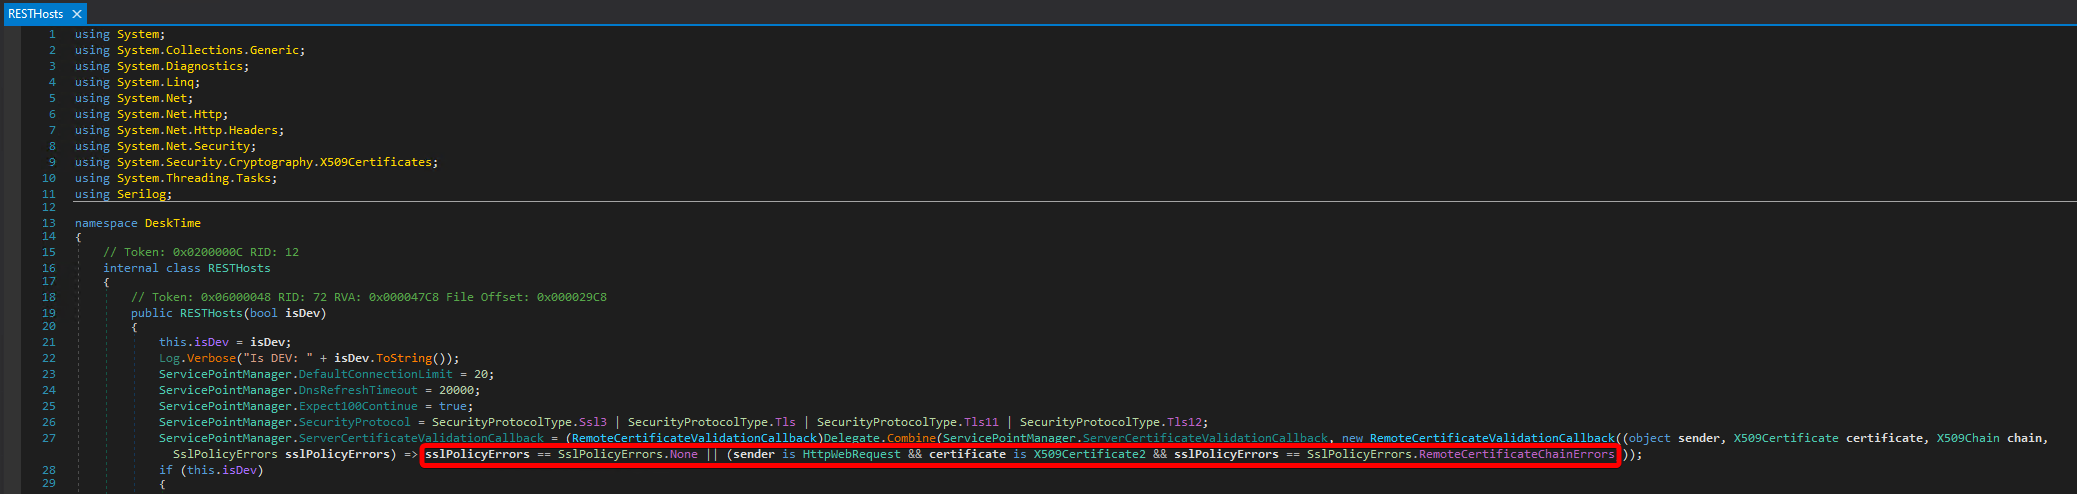Screen dimensions: 2077x494
Task: Click line number 27 in the gutter
Action: click(x=49, y=438)
